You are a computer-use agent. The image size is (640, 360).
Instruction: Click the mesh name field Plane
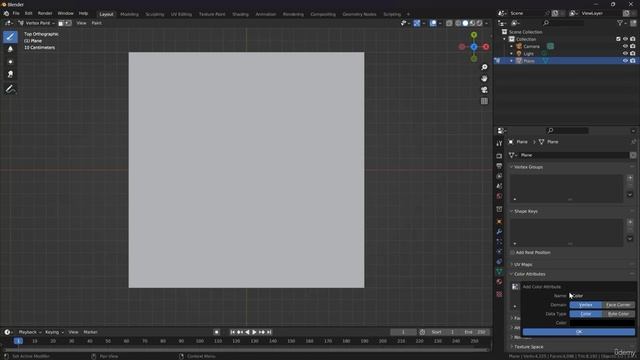(573, 155)
